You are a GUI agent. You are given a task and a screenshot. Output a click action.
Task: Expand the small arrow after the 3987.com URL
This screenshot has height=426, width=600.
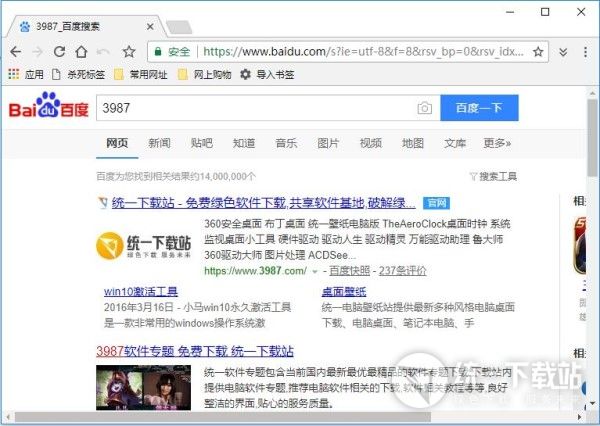coord(315,272)
